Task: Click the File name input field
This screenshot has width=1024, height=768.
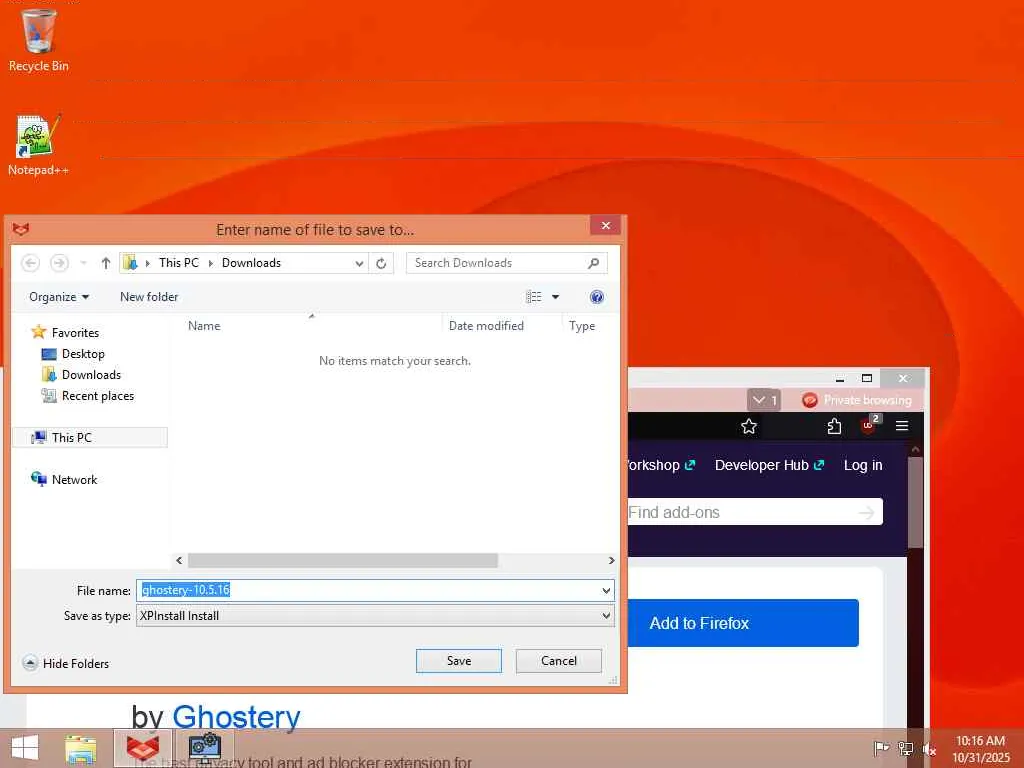Action: 369,590
